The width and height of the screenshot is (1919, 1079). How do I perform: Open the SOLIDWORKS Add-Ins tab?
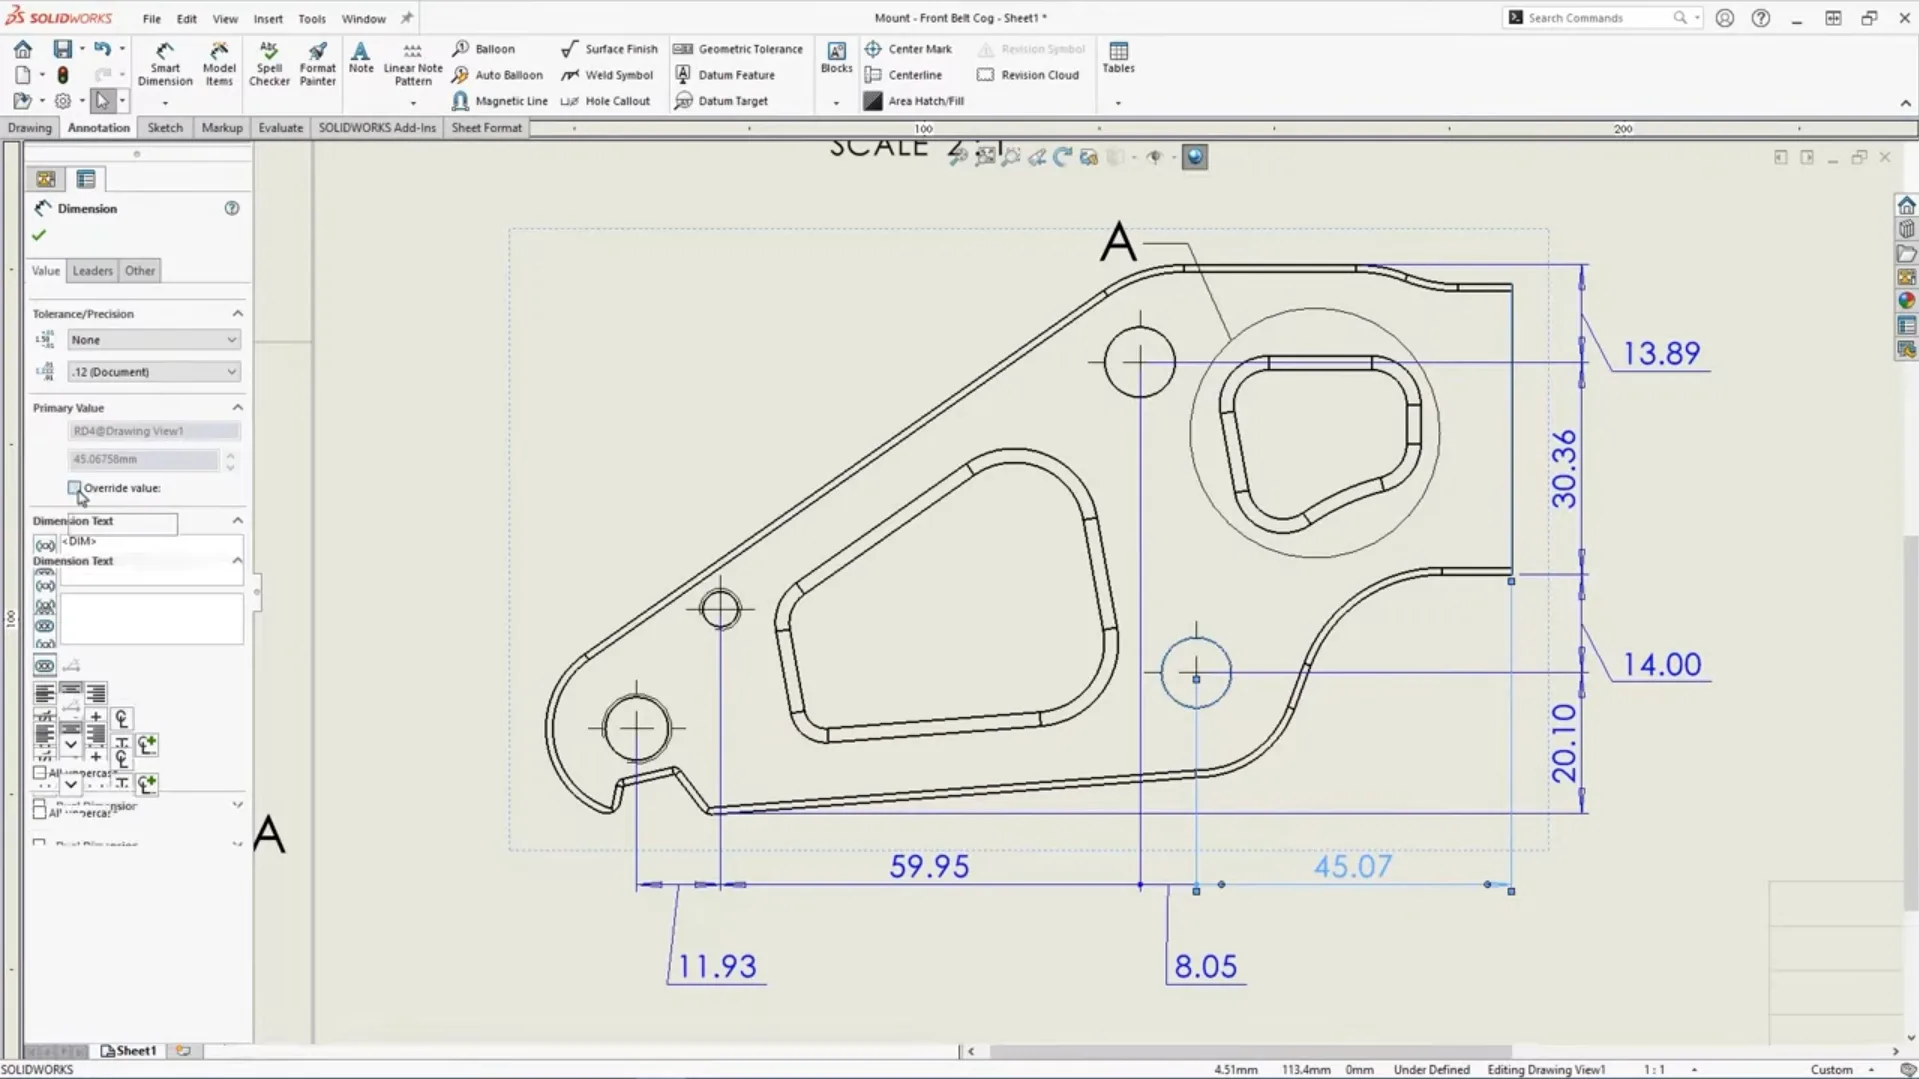(x=377, y=128)
